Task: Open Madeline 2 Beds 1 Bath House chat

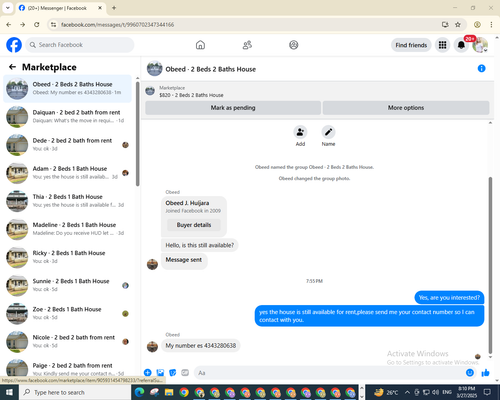Action: click(x=68, y=229)
